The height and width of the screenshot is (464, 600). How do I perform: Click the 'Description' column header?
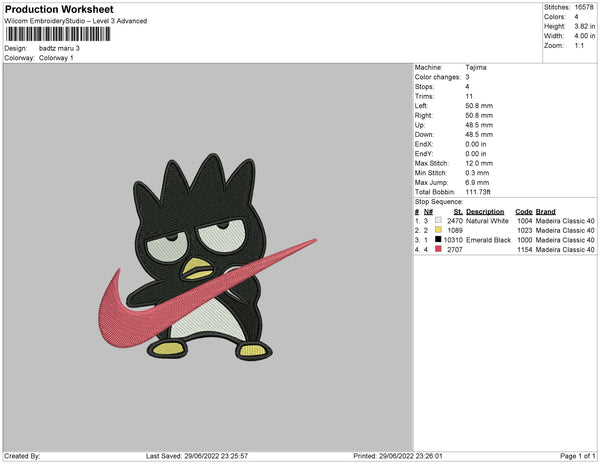point(485,212)
